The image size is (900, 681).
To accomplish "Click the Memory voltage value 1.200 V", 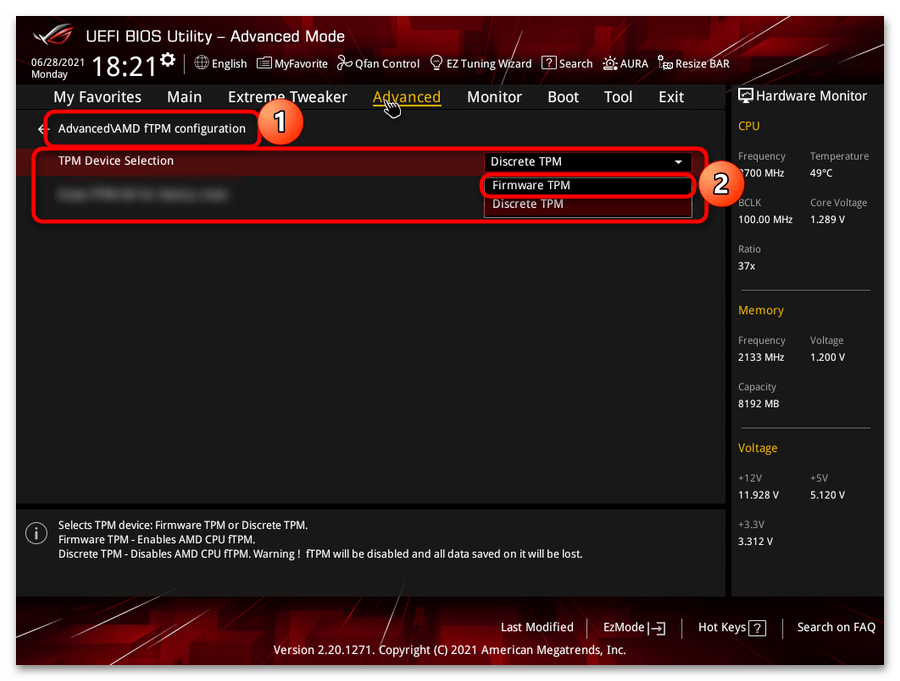I will [x=827, y=357].
